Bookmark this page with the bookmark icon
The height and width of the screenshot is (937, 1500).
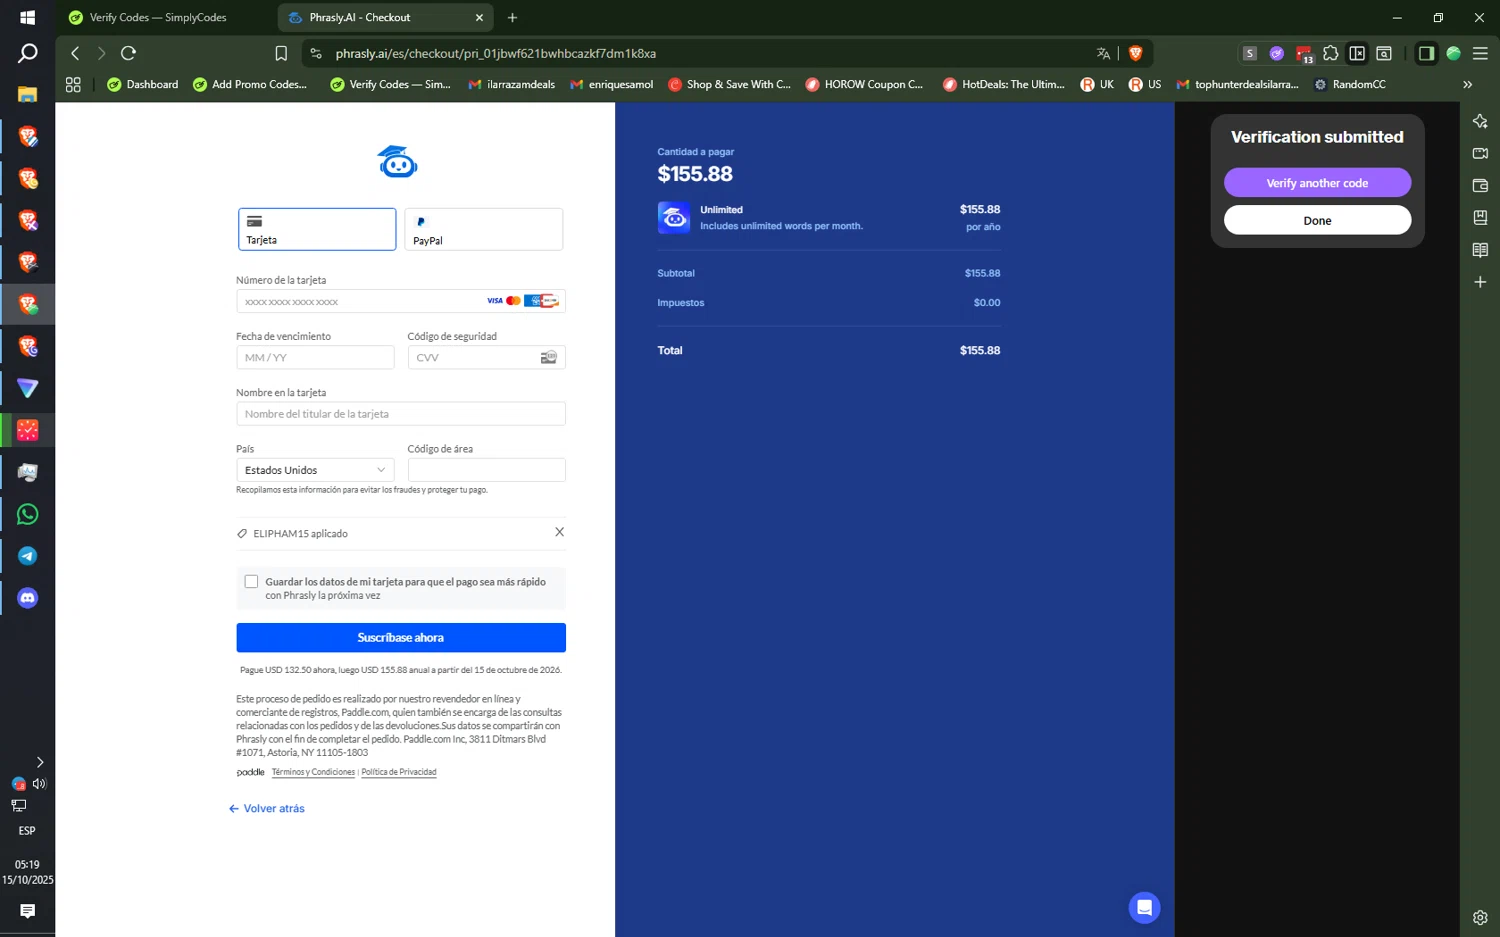(281, 53)
